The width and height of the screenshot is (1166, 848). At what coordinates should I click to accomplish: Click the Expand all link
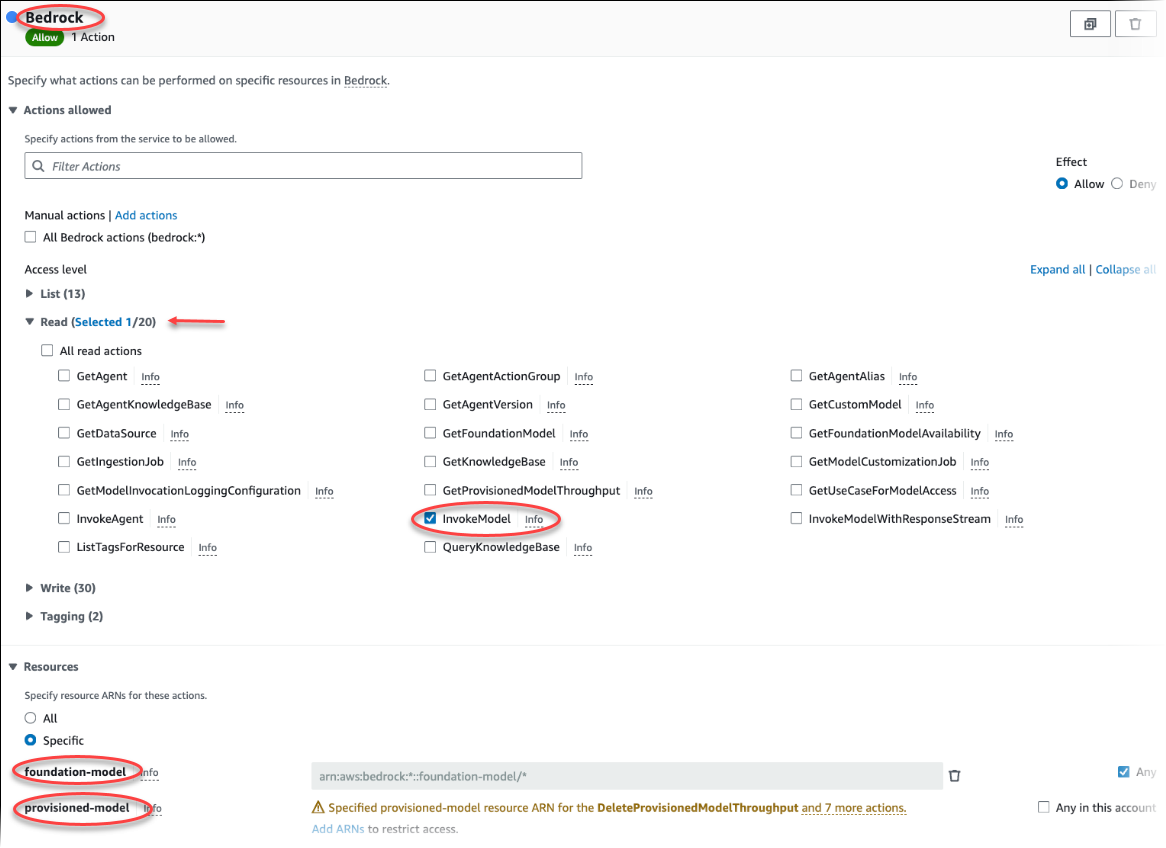coord(1057,269)
